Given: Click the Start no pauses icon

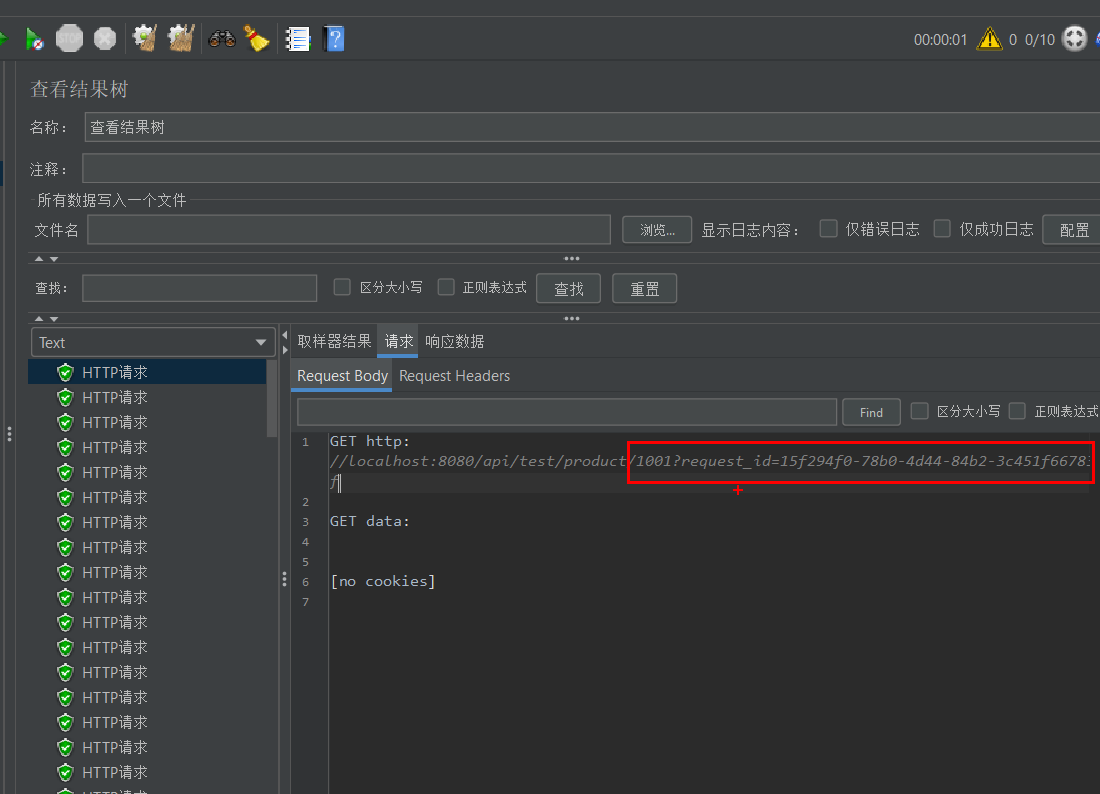Looking at the screenshot, I should click(x=33, y=39).
